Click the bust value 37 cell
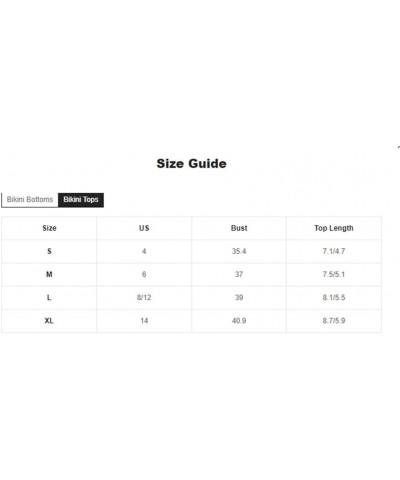400x480 pixels. tap(239, 274)
